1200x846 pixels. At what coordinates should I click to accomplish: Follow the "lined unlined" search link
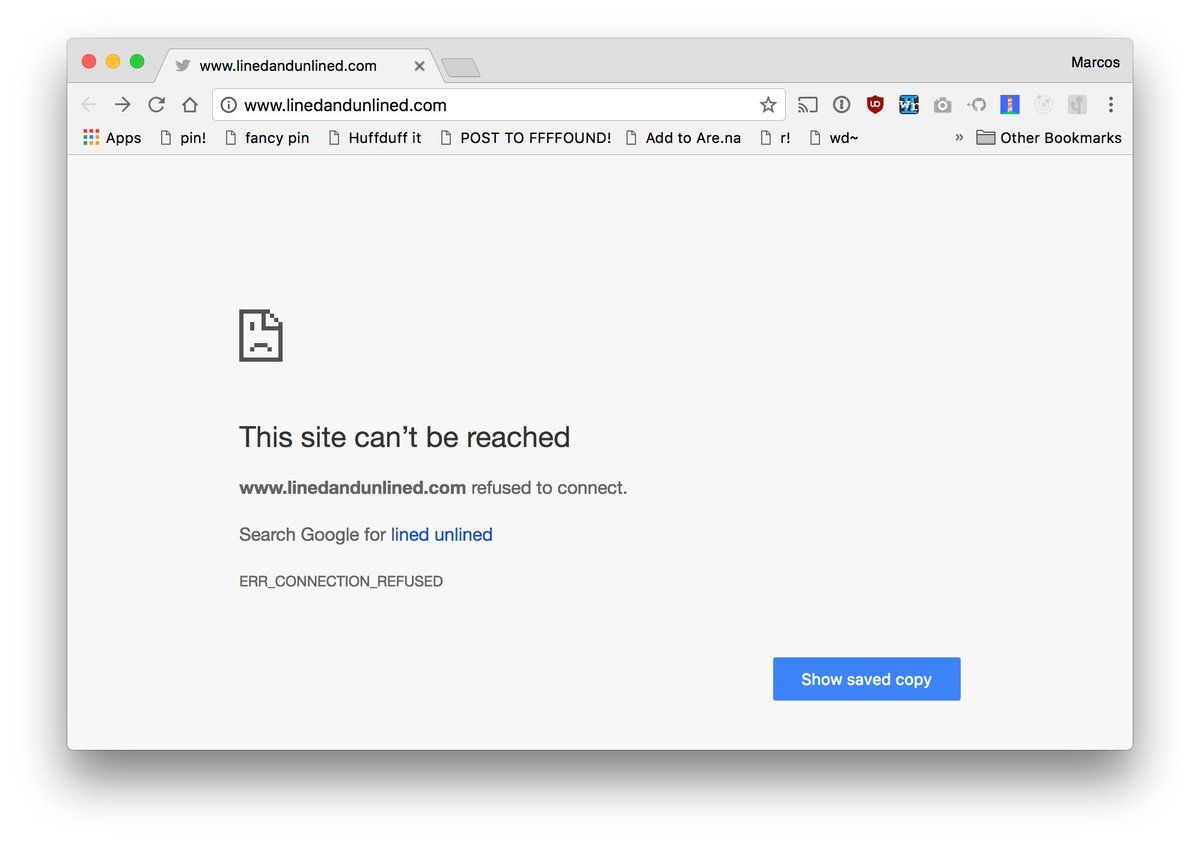click(441, 535)
